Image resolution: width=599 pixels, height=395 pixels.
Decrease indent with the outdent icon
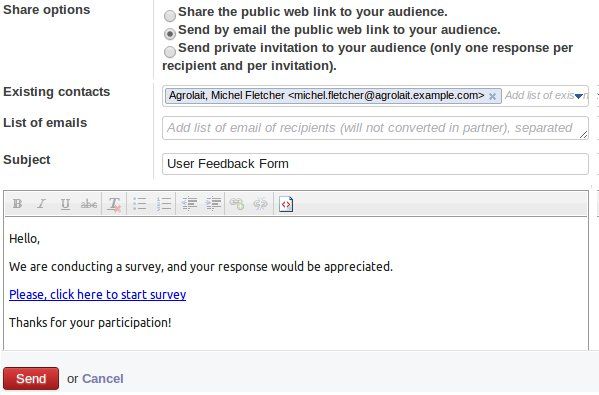pyautogui.click(x=189, y=204)
